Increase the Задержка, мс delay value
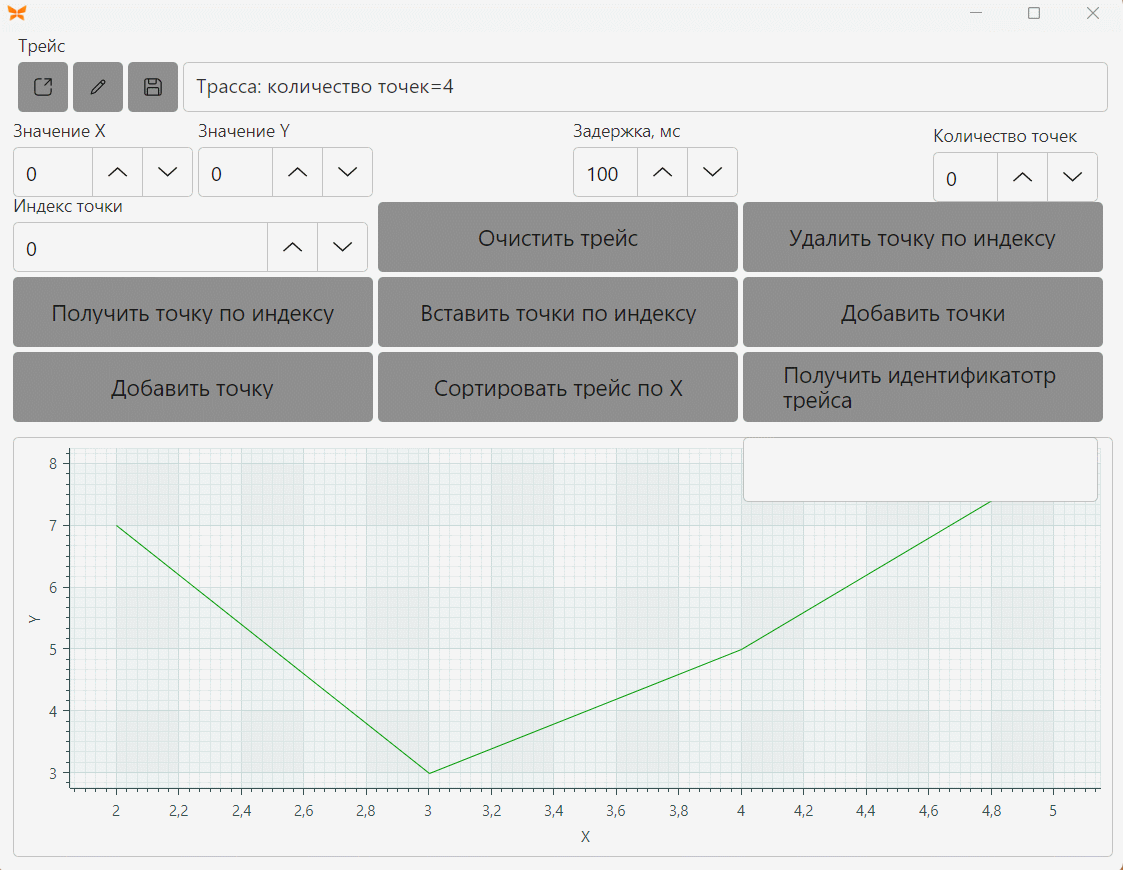The height and width of the screenshot is (870, 1123). point(662,172)
